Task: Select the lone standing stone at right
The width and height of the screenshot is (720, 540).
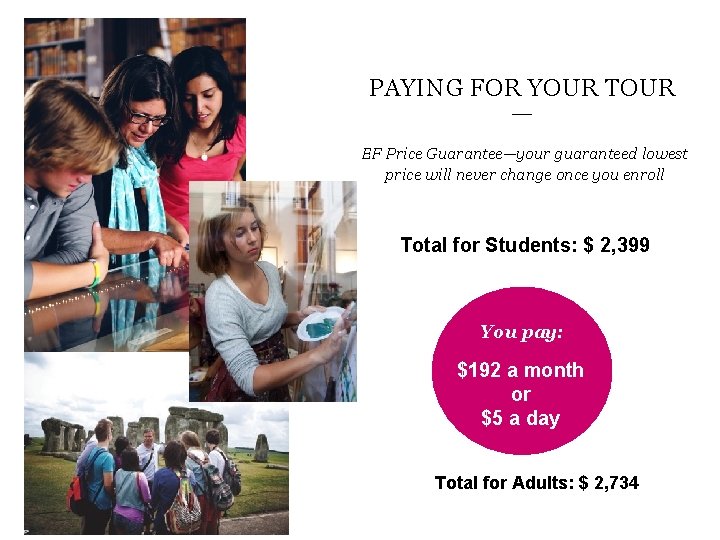Action: click(x=261, y=447)
